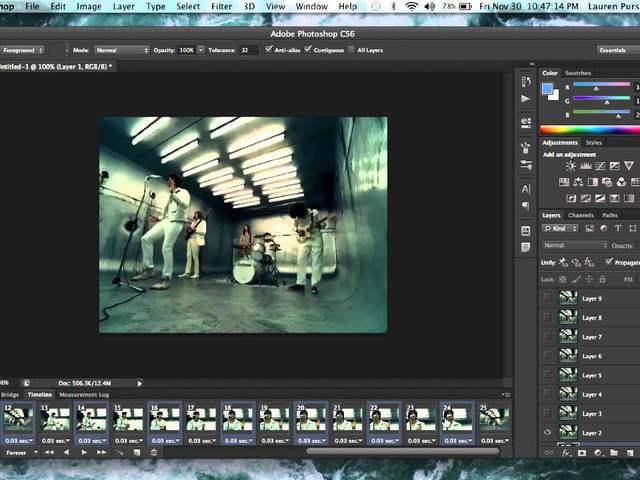Open the History panel icon
Viewport: 640px width, 480px height.
526,82
